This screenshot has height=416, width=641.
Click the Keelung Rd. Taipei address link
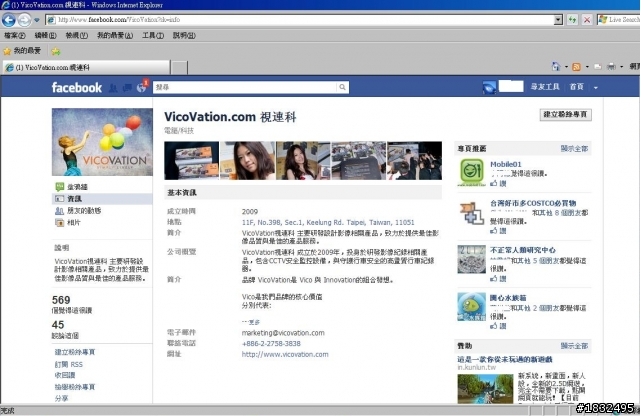[328, 222]
